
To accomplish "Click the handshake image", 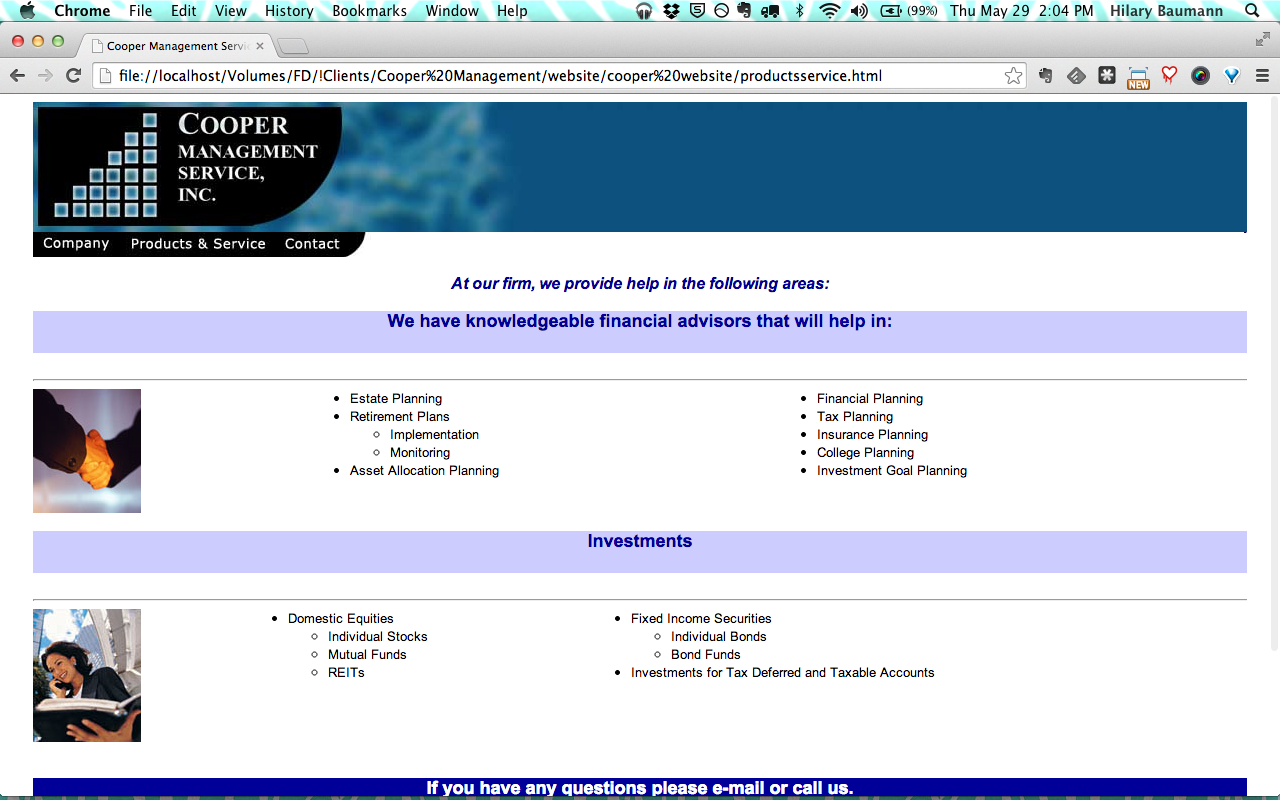I will [87, 451].
